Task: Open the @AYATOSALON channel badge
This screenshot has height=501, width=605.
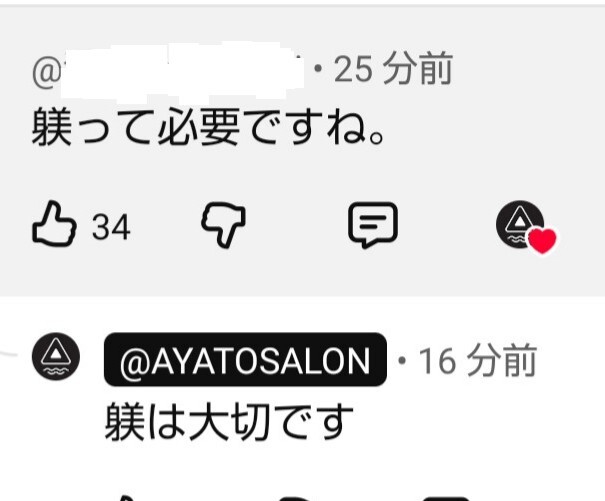Action: (245, 359)
